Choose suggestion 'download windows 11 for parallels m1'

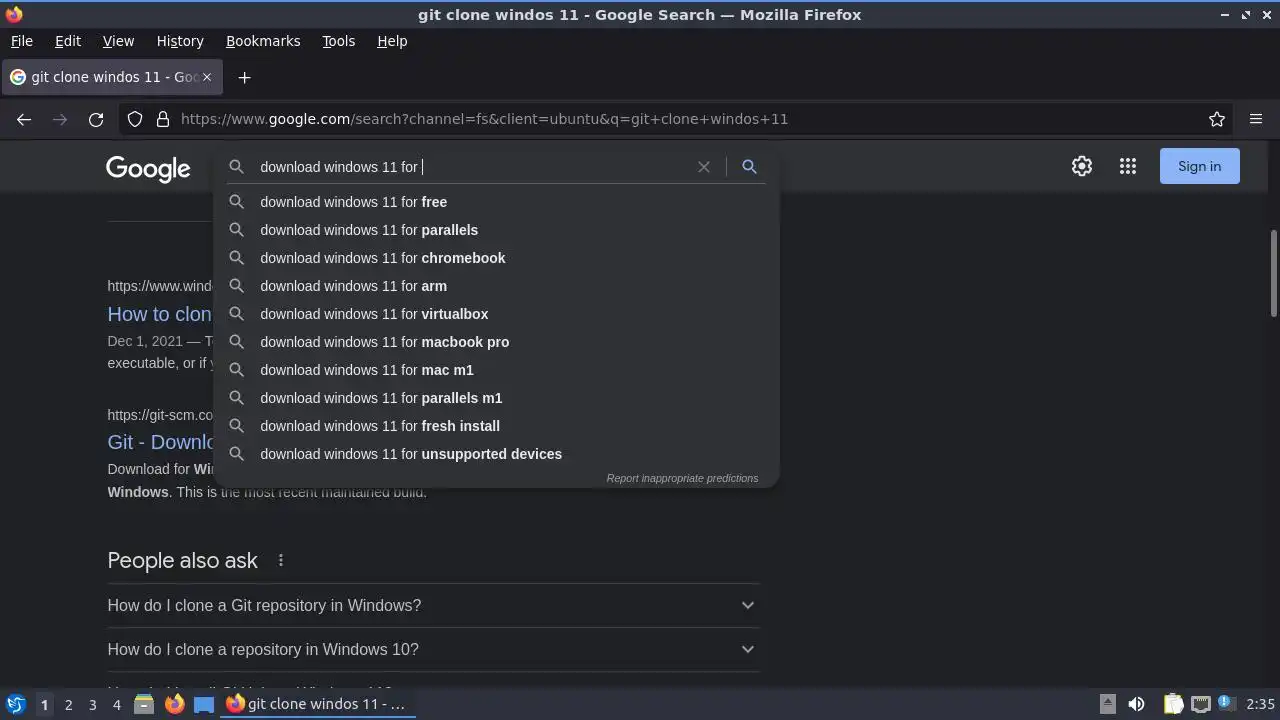pyautogui.click(x=496, y=398)
